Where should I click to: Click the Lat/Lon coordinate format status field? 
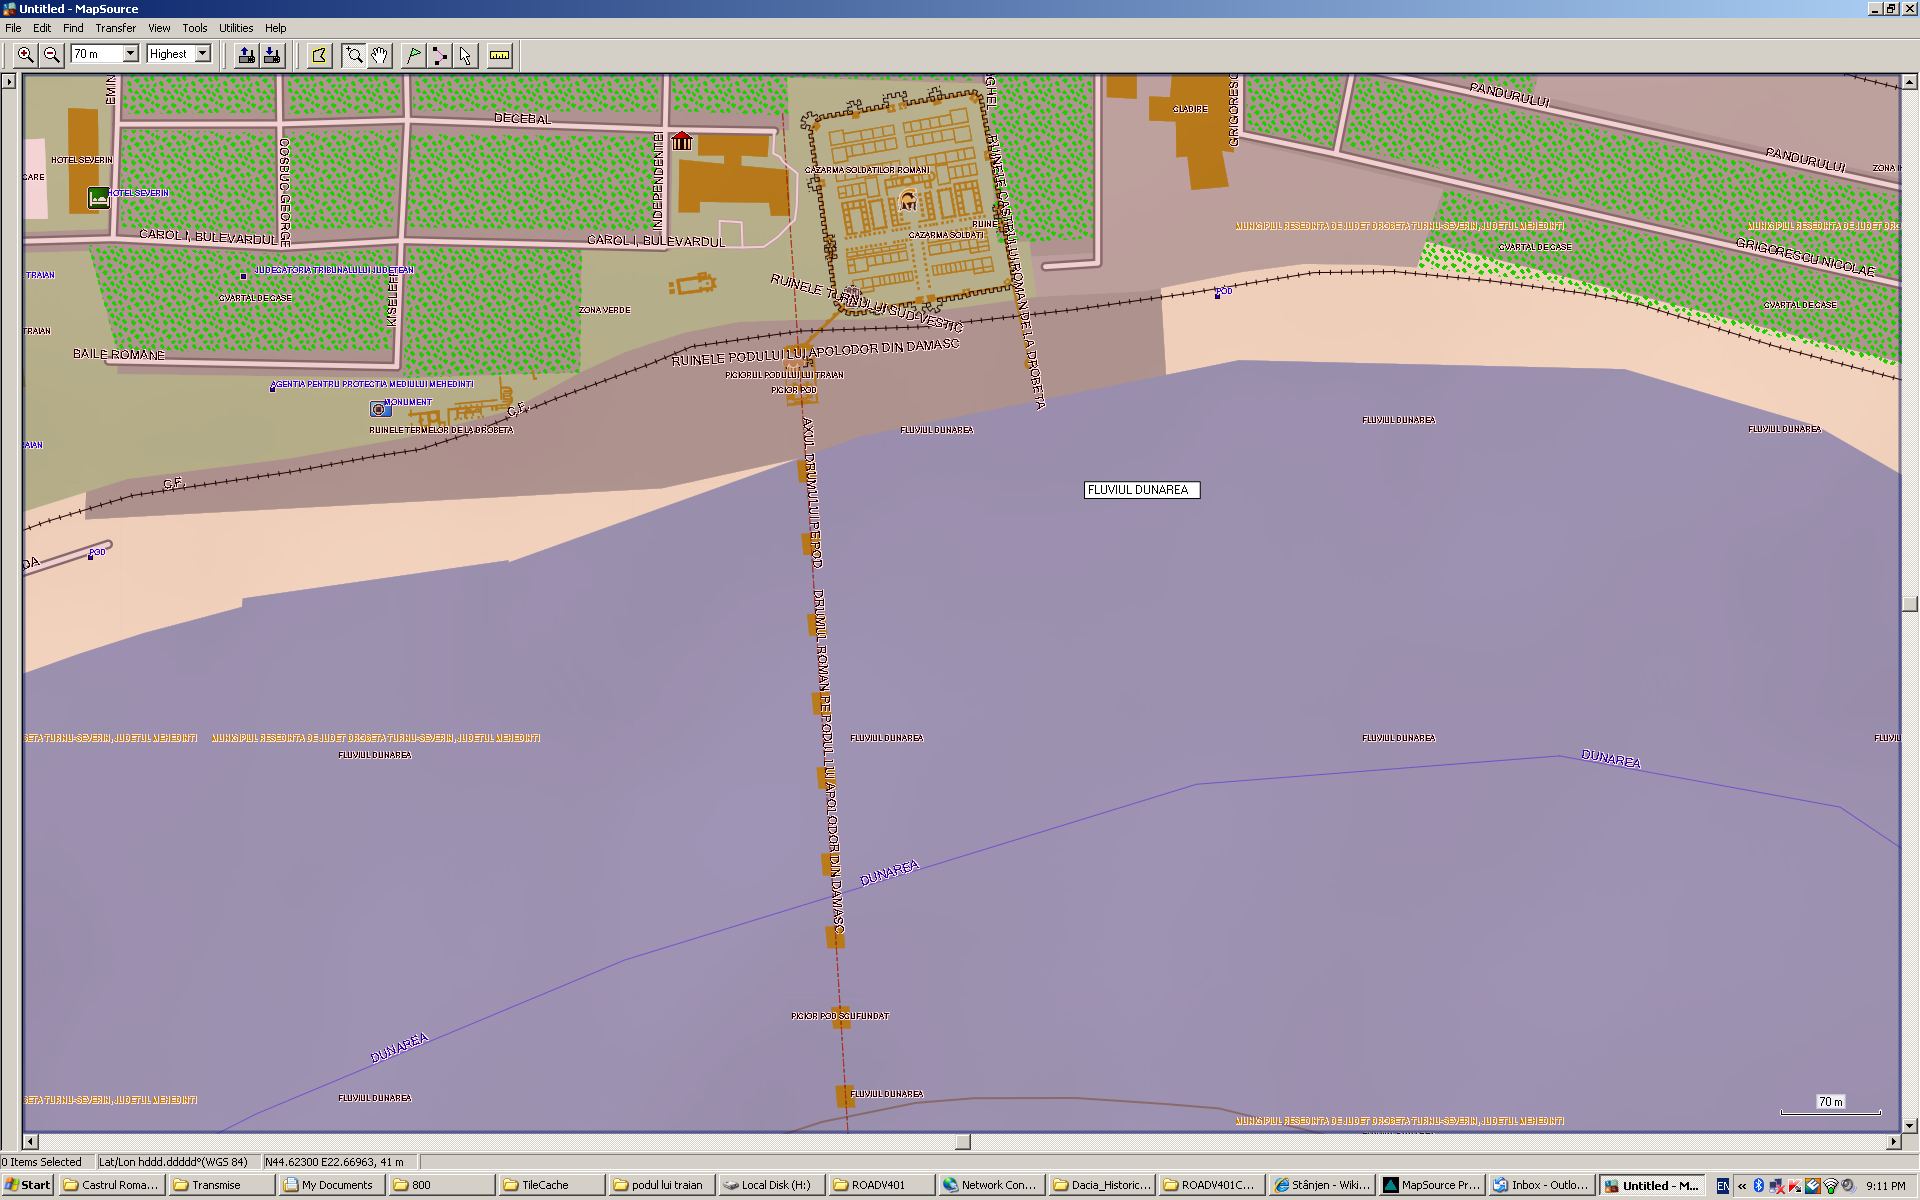pyautogui.click(x=177, y=1162)
